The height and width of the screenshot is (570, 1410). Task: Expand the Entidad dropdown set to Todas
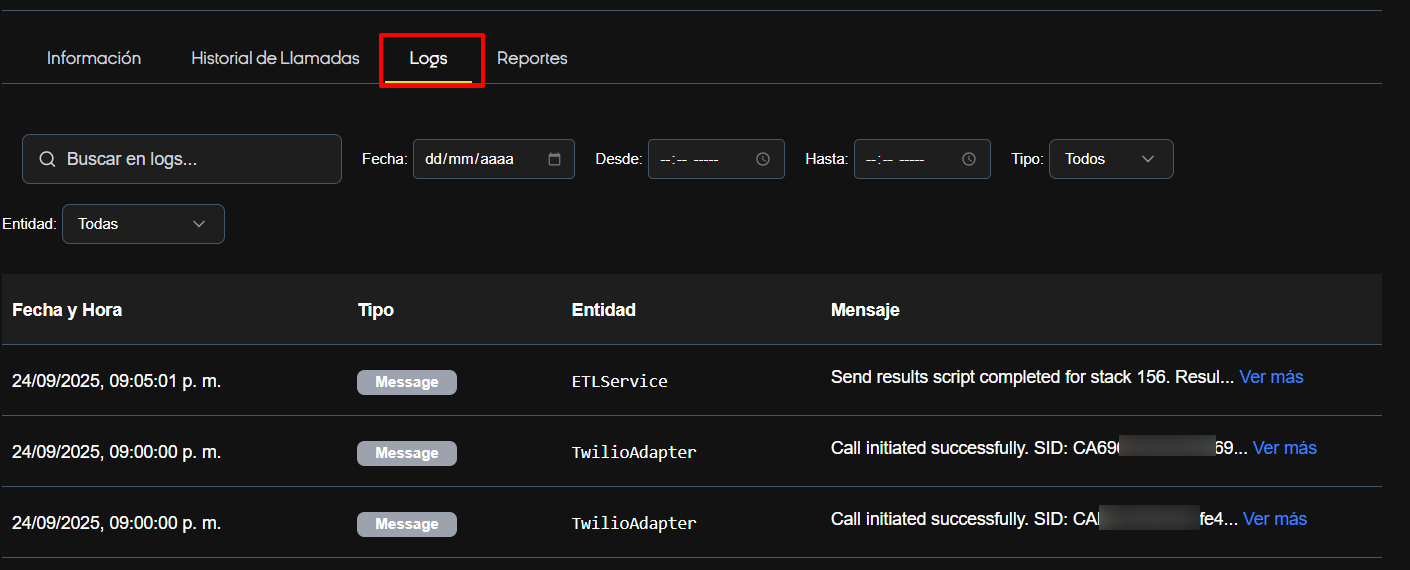pos(143,224)
